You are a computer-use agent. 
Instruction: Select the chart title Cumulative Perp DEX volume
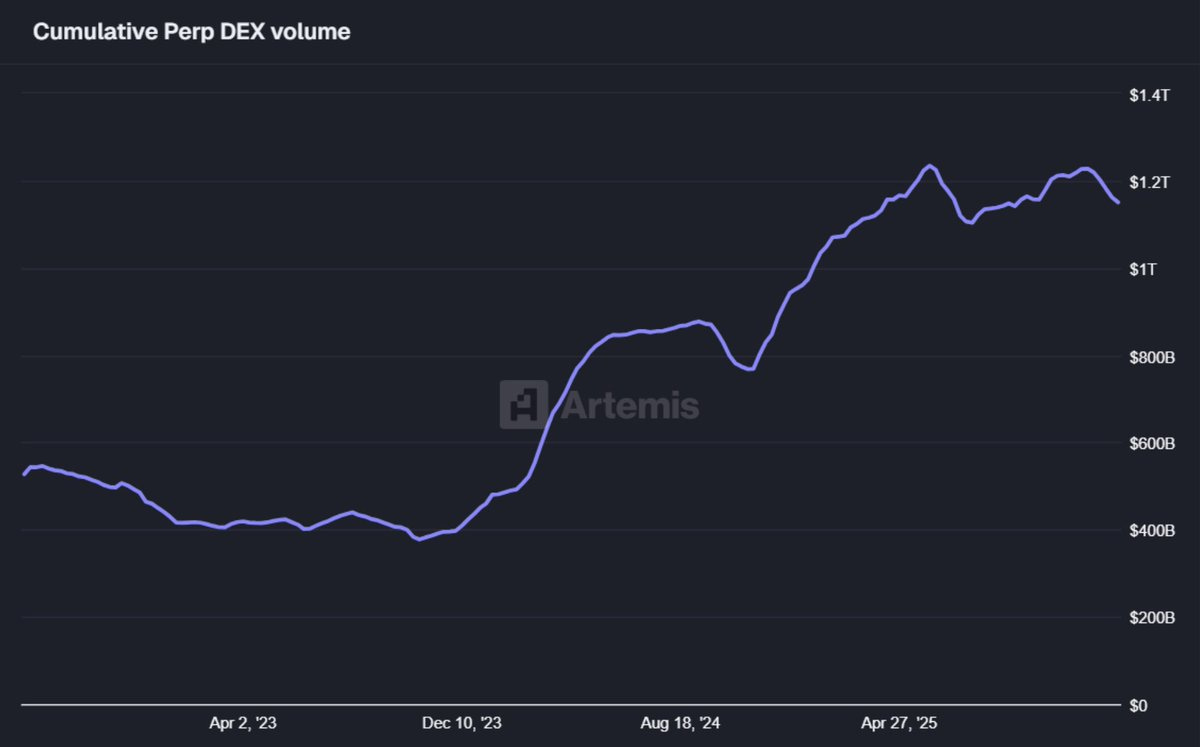pyautogui.click(x=192, y=31)
